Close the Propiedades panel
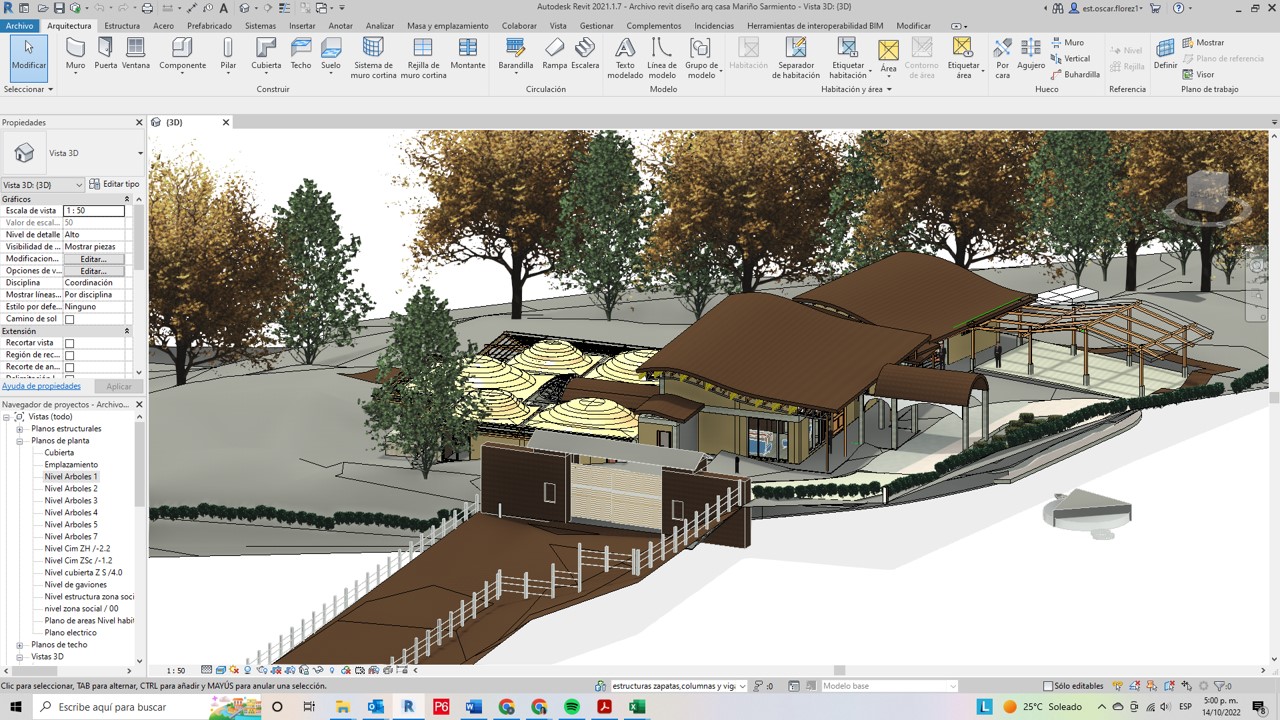The image size is (1280, 720). [139, 122]
